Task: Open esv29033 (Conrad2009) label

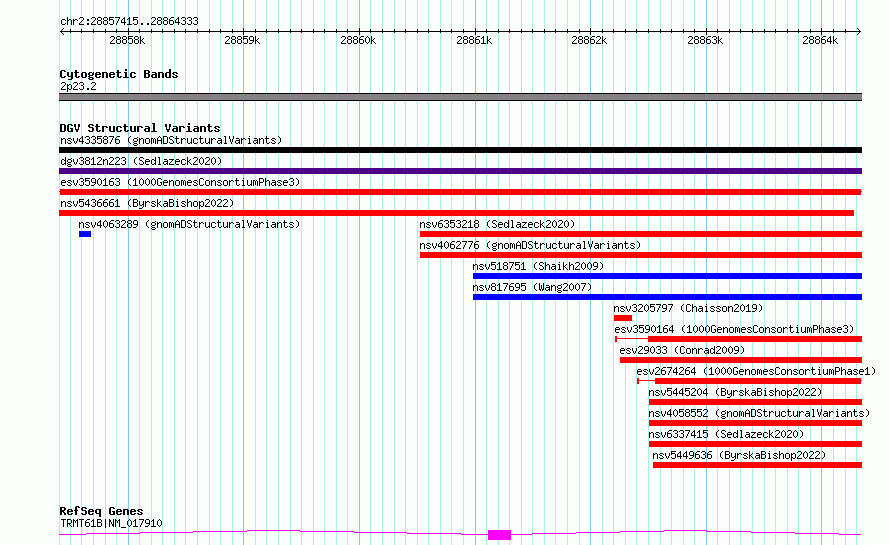Action: pyautogui.click(x=682, y=350)
